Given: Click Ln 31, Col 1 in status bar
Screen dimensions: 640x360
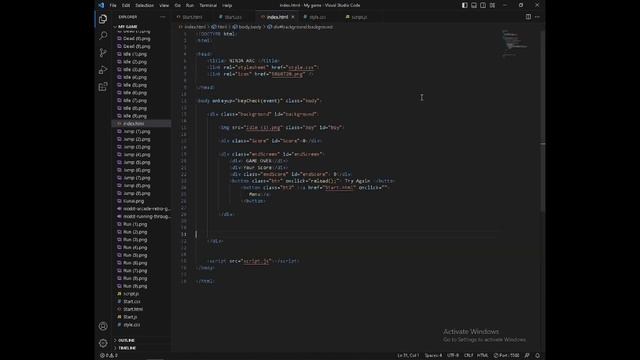Looking at the screenshot, I should click(x=408, y=356).
